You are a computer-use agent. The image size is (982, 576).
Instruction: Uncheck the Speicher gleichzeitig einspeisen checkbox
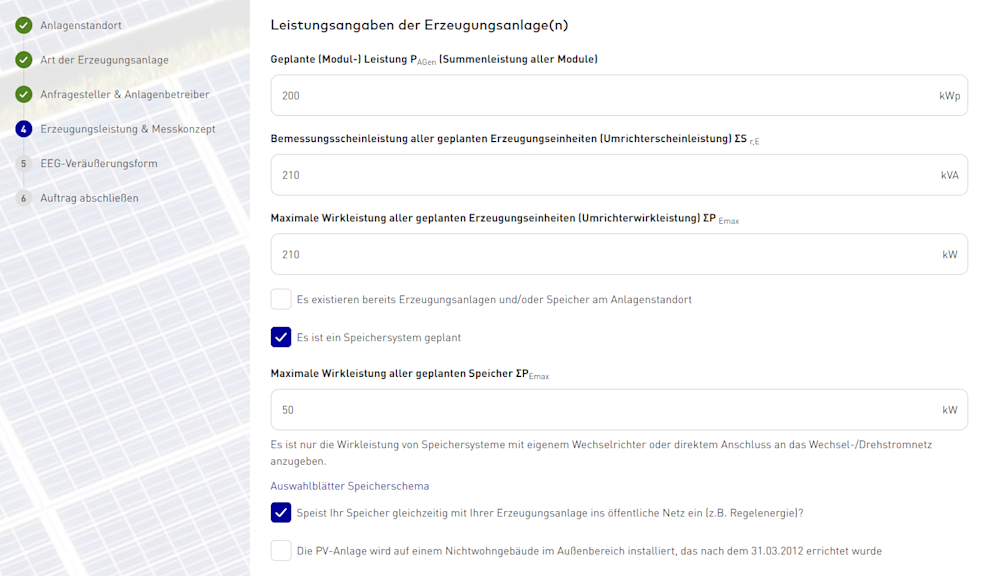tap(281, 513)
